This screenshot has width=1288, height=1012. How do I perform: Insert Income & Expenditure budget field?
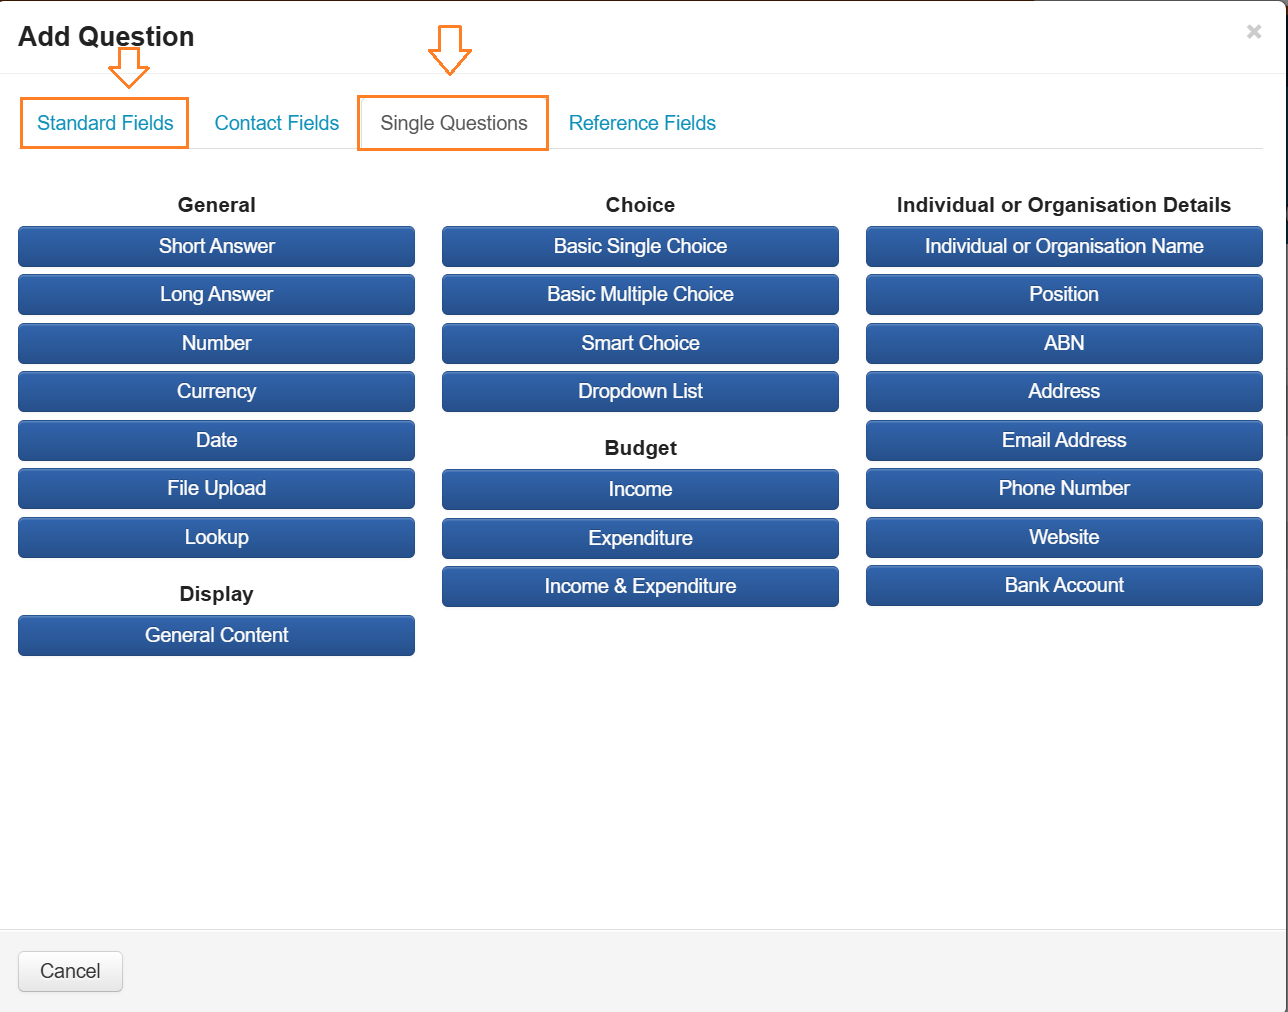point(640,587)
